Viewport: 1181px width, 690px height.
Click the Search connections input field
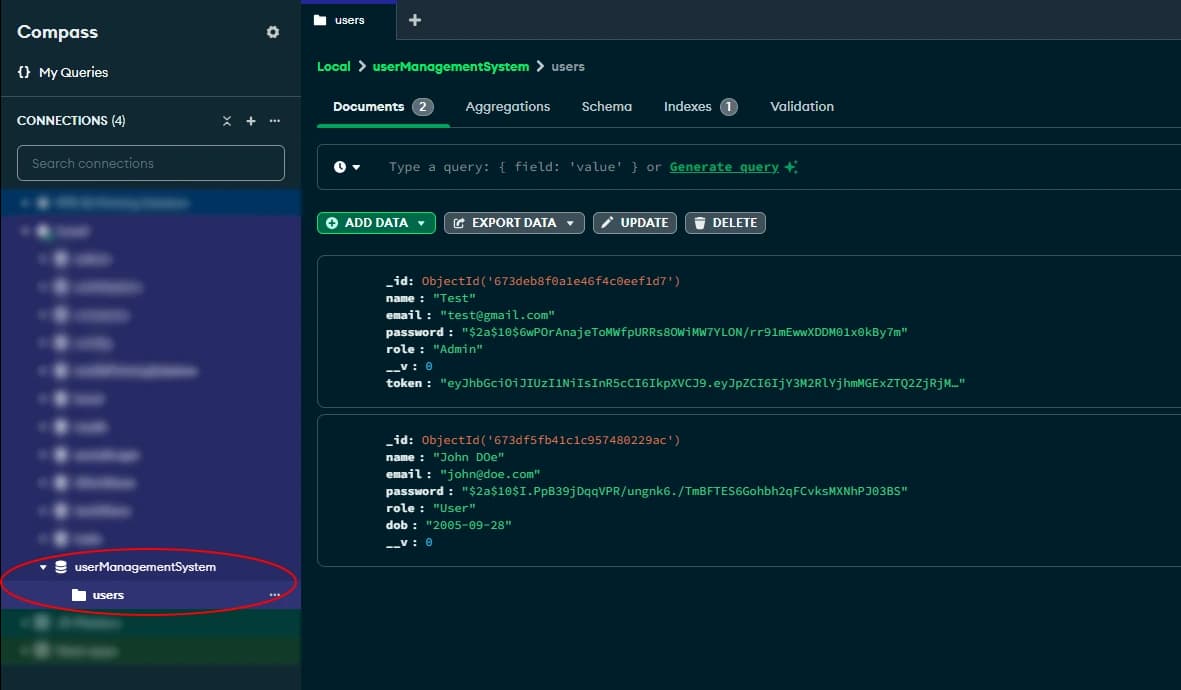[150, 162]
